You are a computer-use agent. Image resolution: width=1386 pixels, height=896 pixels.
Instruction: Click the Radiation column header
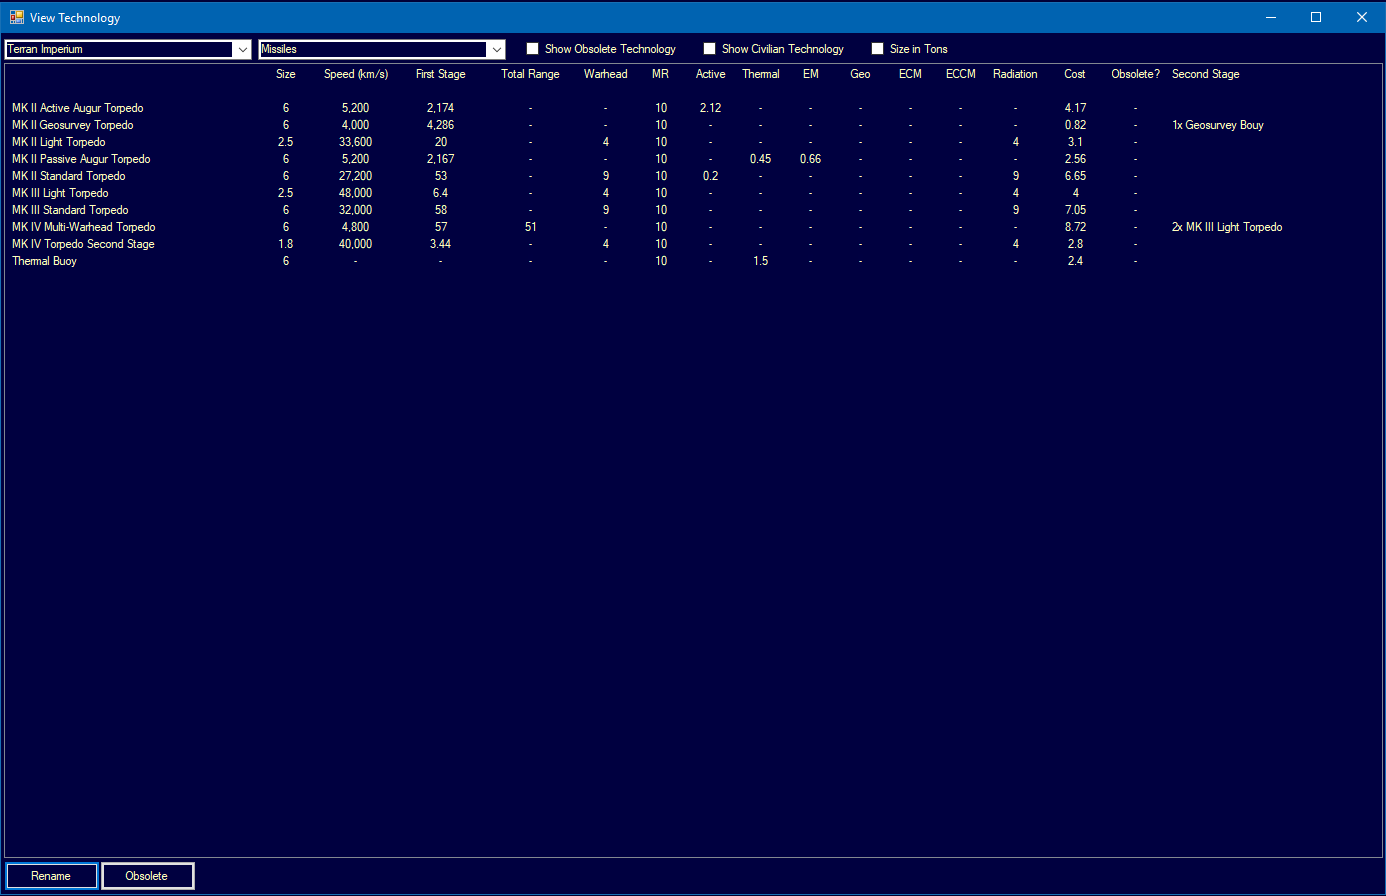(x=1016, y=74)
